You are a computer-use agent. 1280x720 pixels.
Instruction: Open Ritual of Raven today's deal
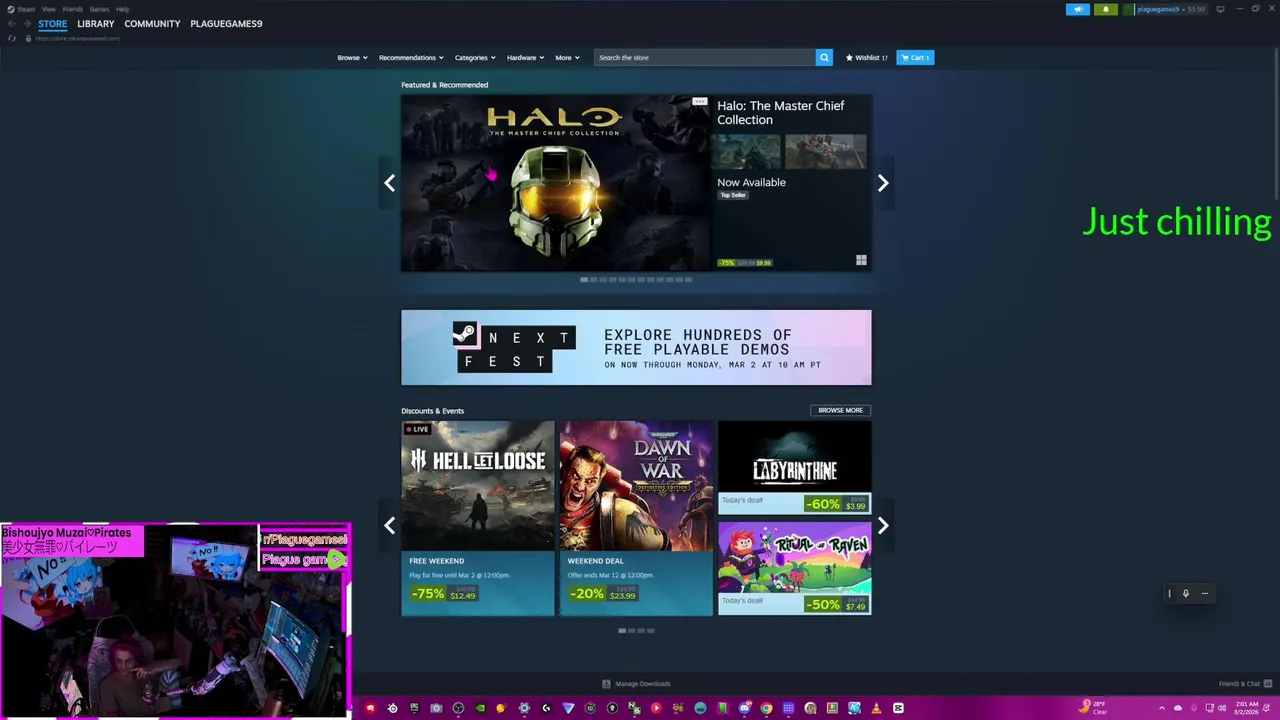click(794, 568)
